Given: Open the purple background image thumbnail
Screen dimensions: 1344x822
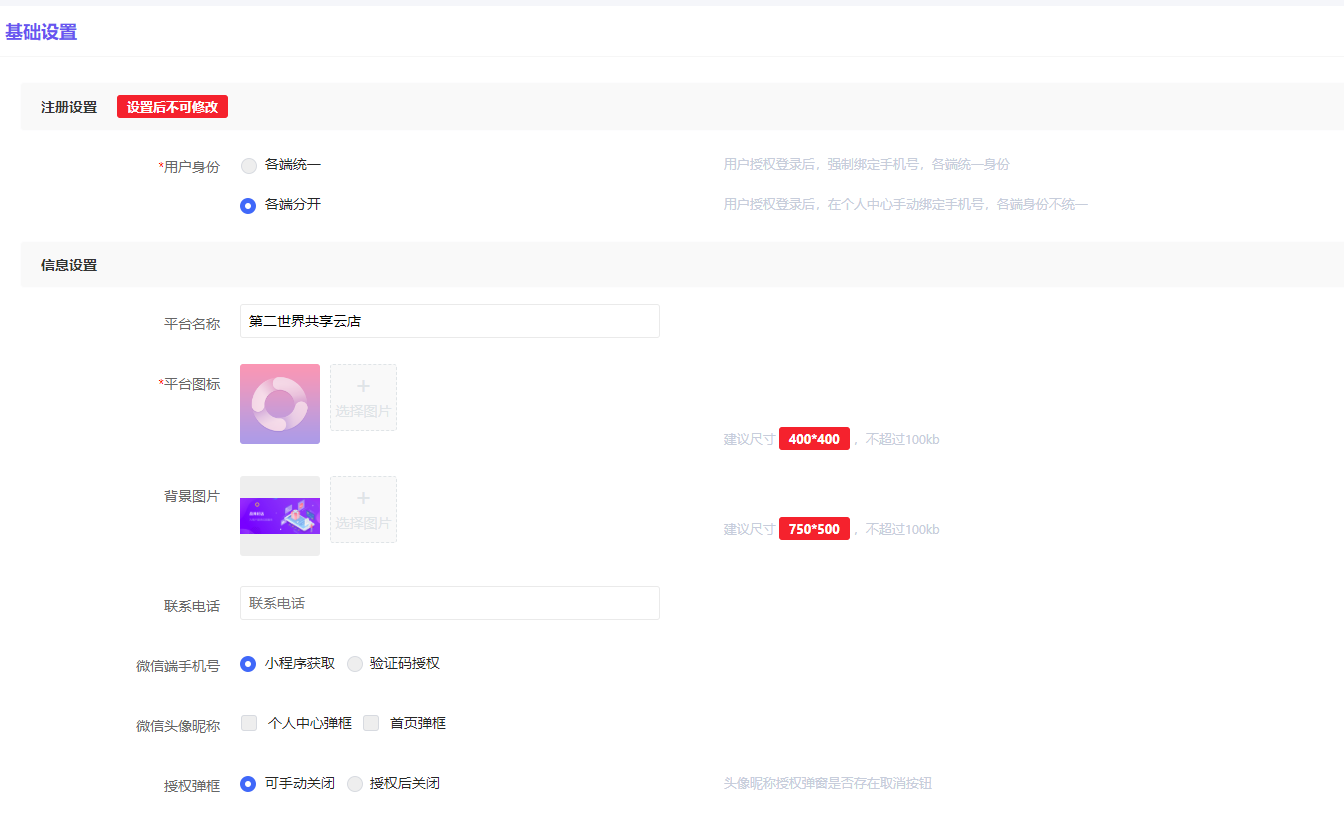Looking at the screenshot, I should coord(280,516).
